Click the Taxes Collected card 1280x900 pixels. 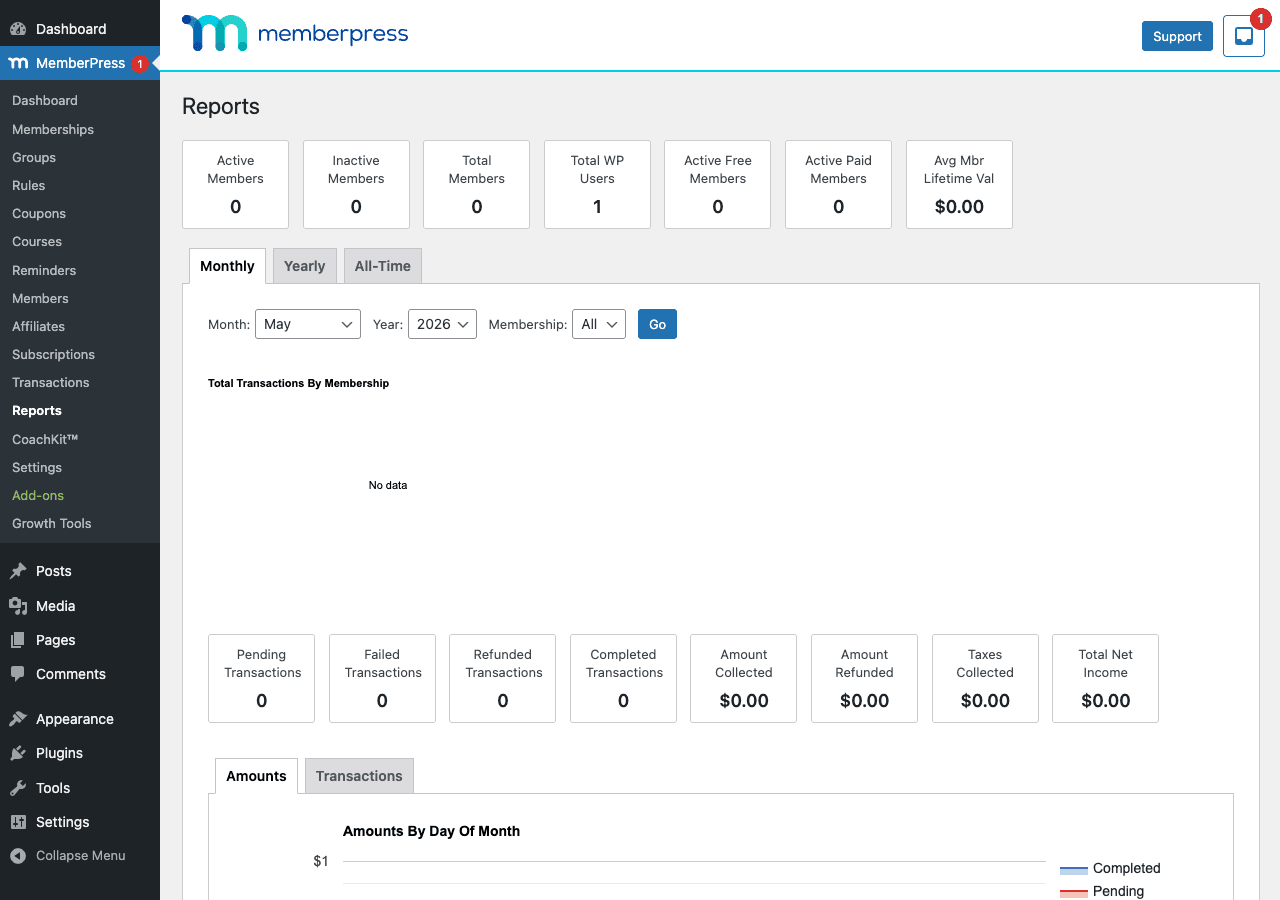click(x=985, y=678)
